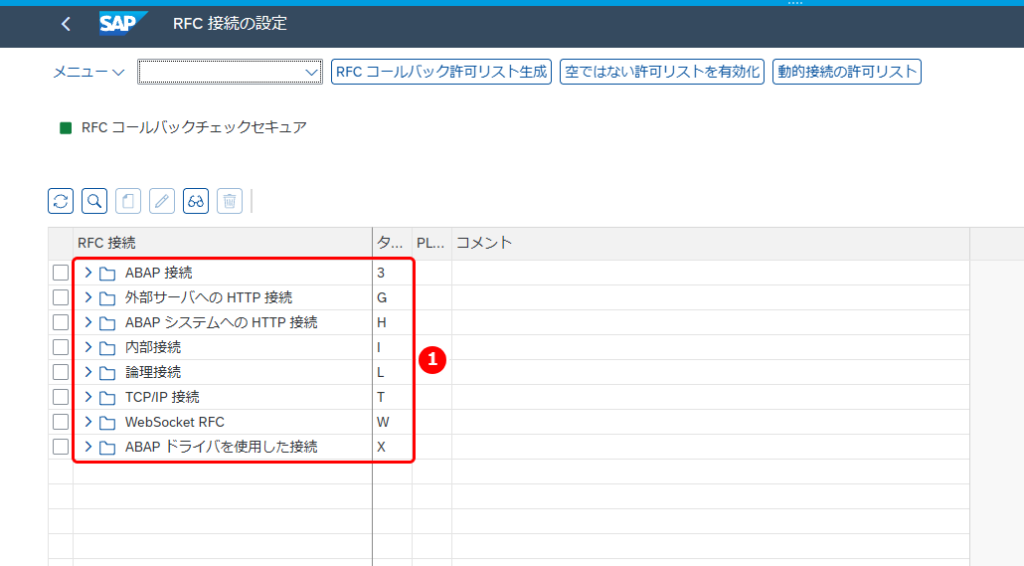Open the search (magnifier) tool

(95, 201)
